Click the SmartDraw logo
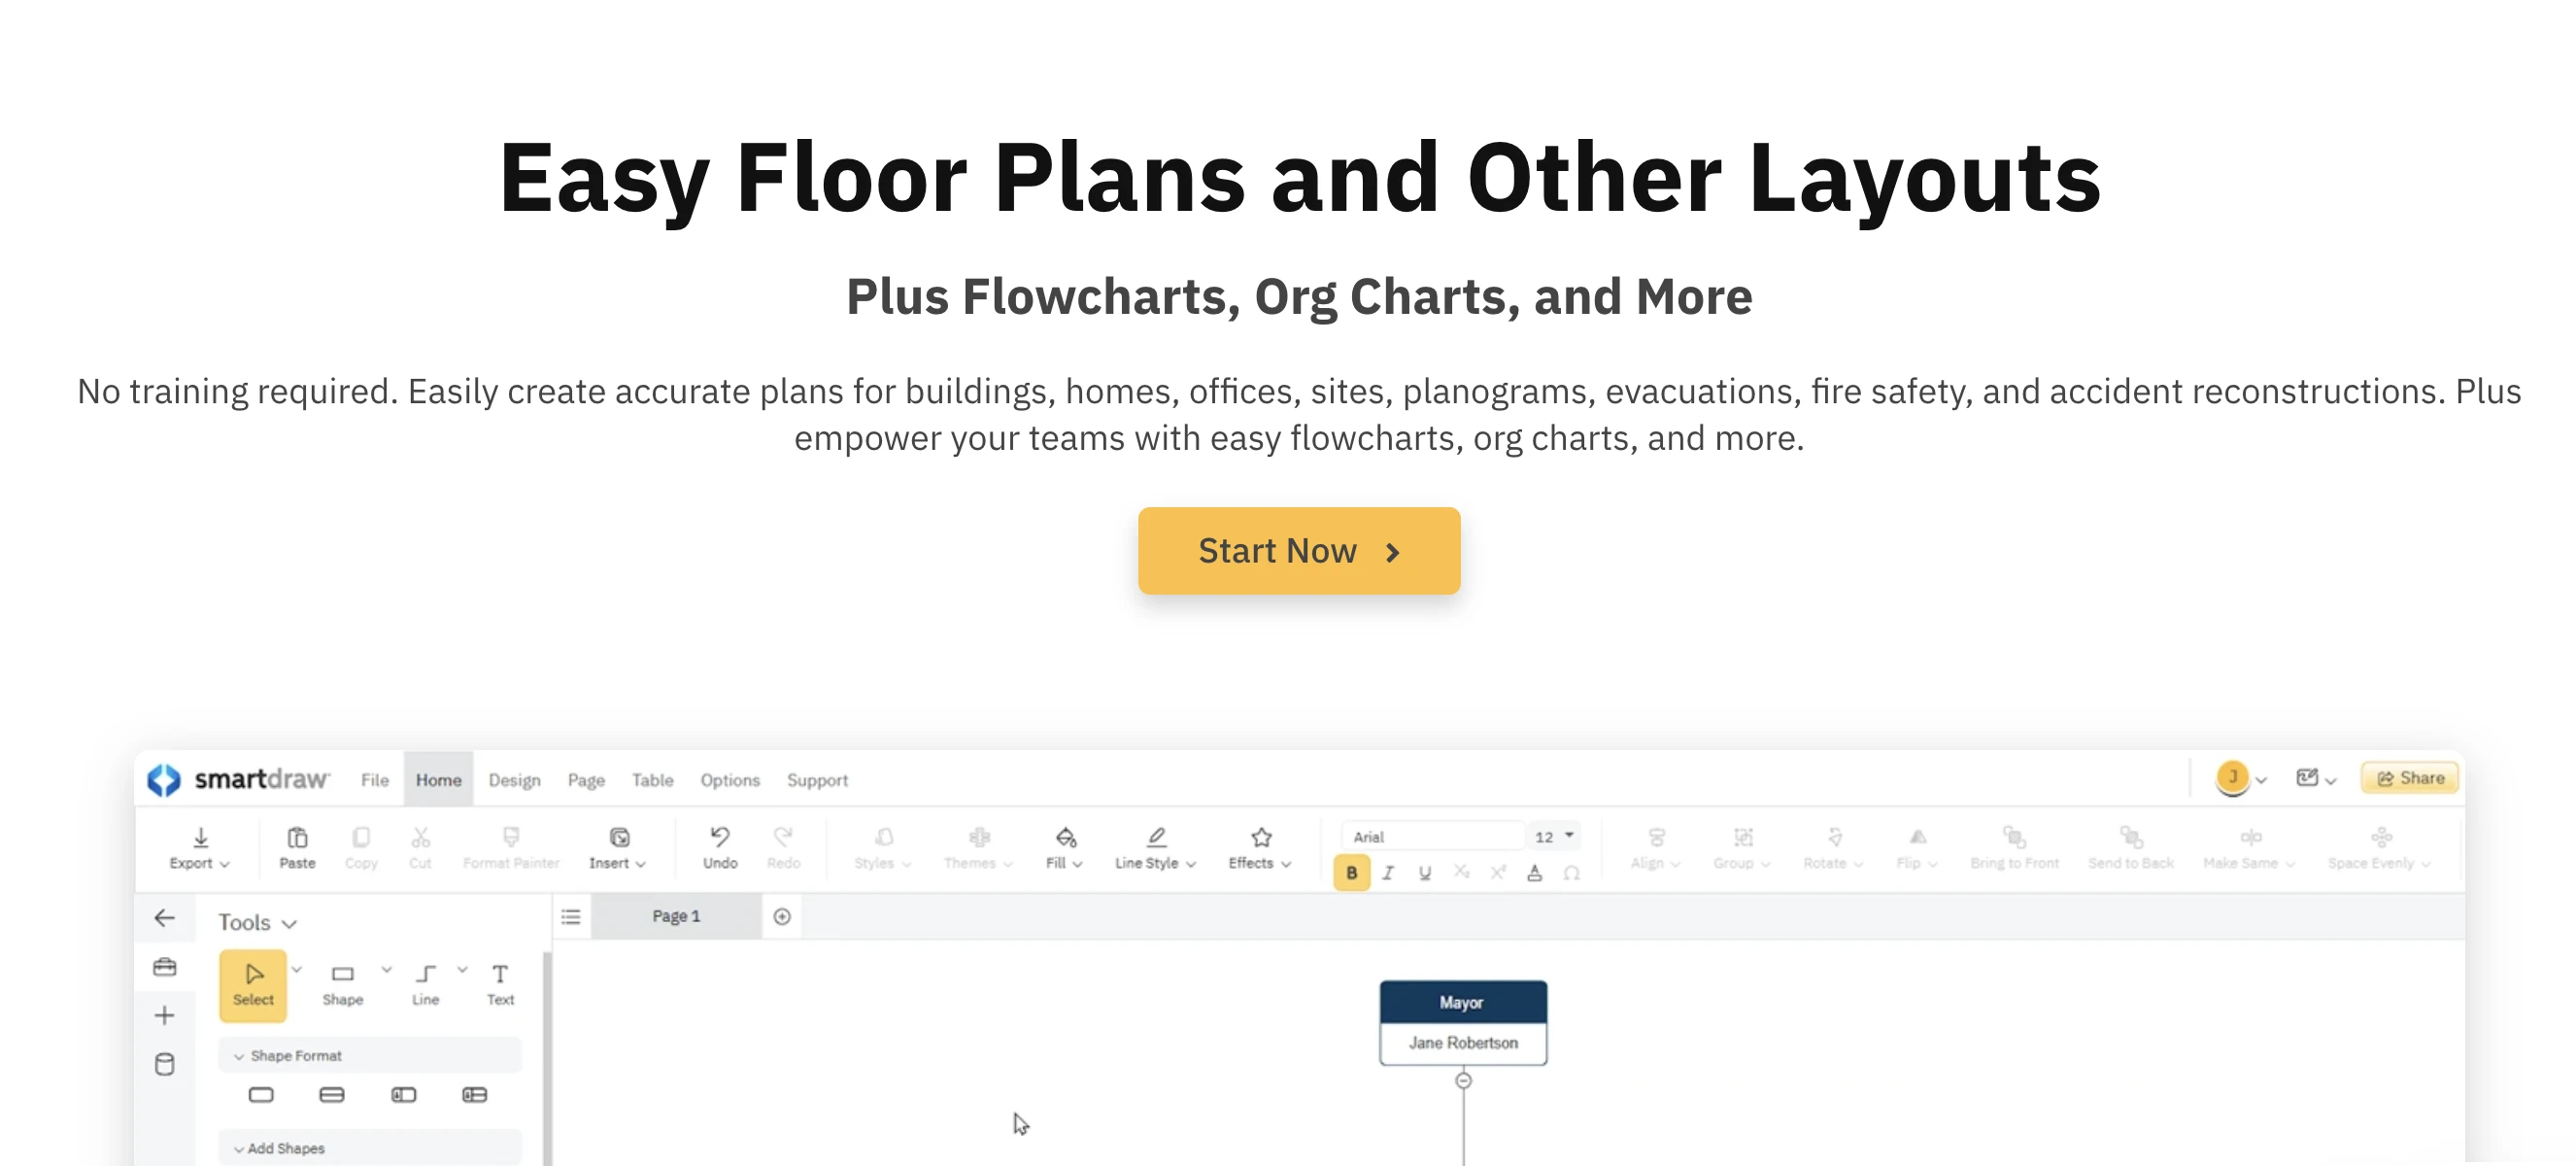This screenshot has width=2576, height=1166. 238,779
